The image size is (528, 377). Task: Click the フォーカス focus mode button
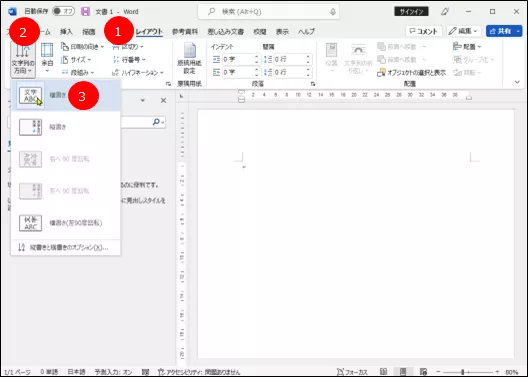pos(352,372)
